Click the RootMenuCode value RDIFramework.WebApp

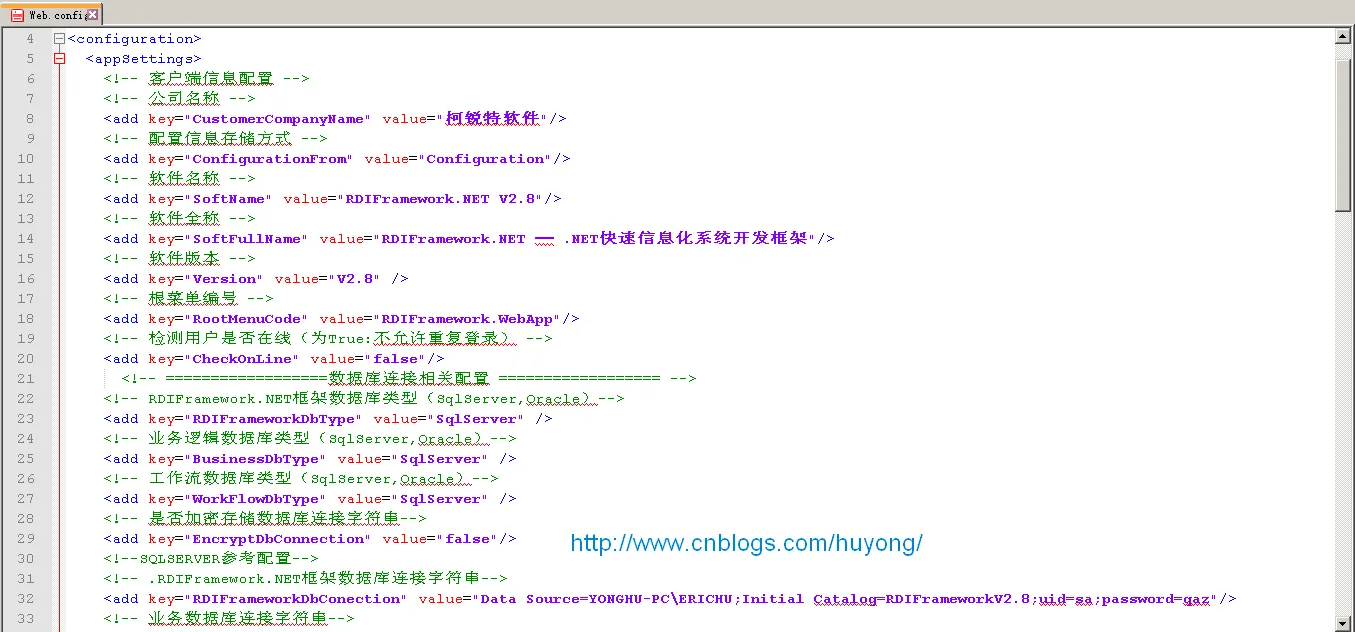(465, 319)
